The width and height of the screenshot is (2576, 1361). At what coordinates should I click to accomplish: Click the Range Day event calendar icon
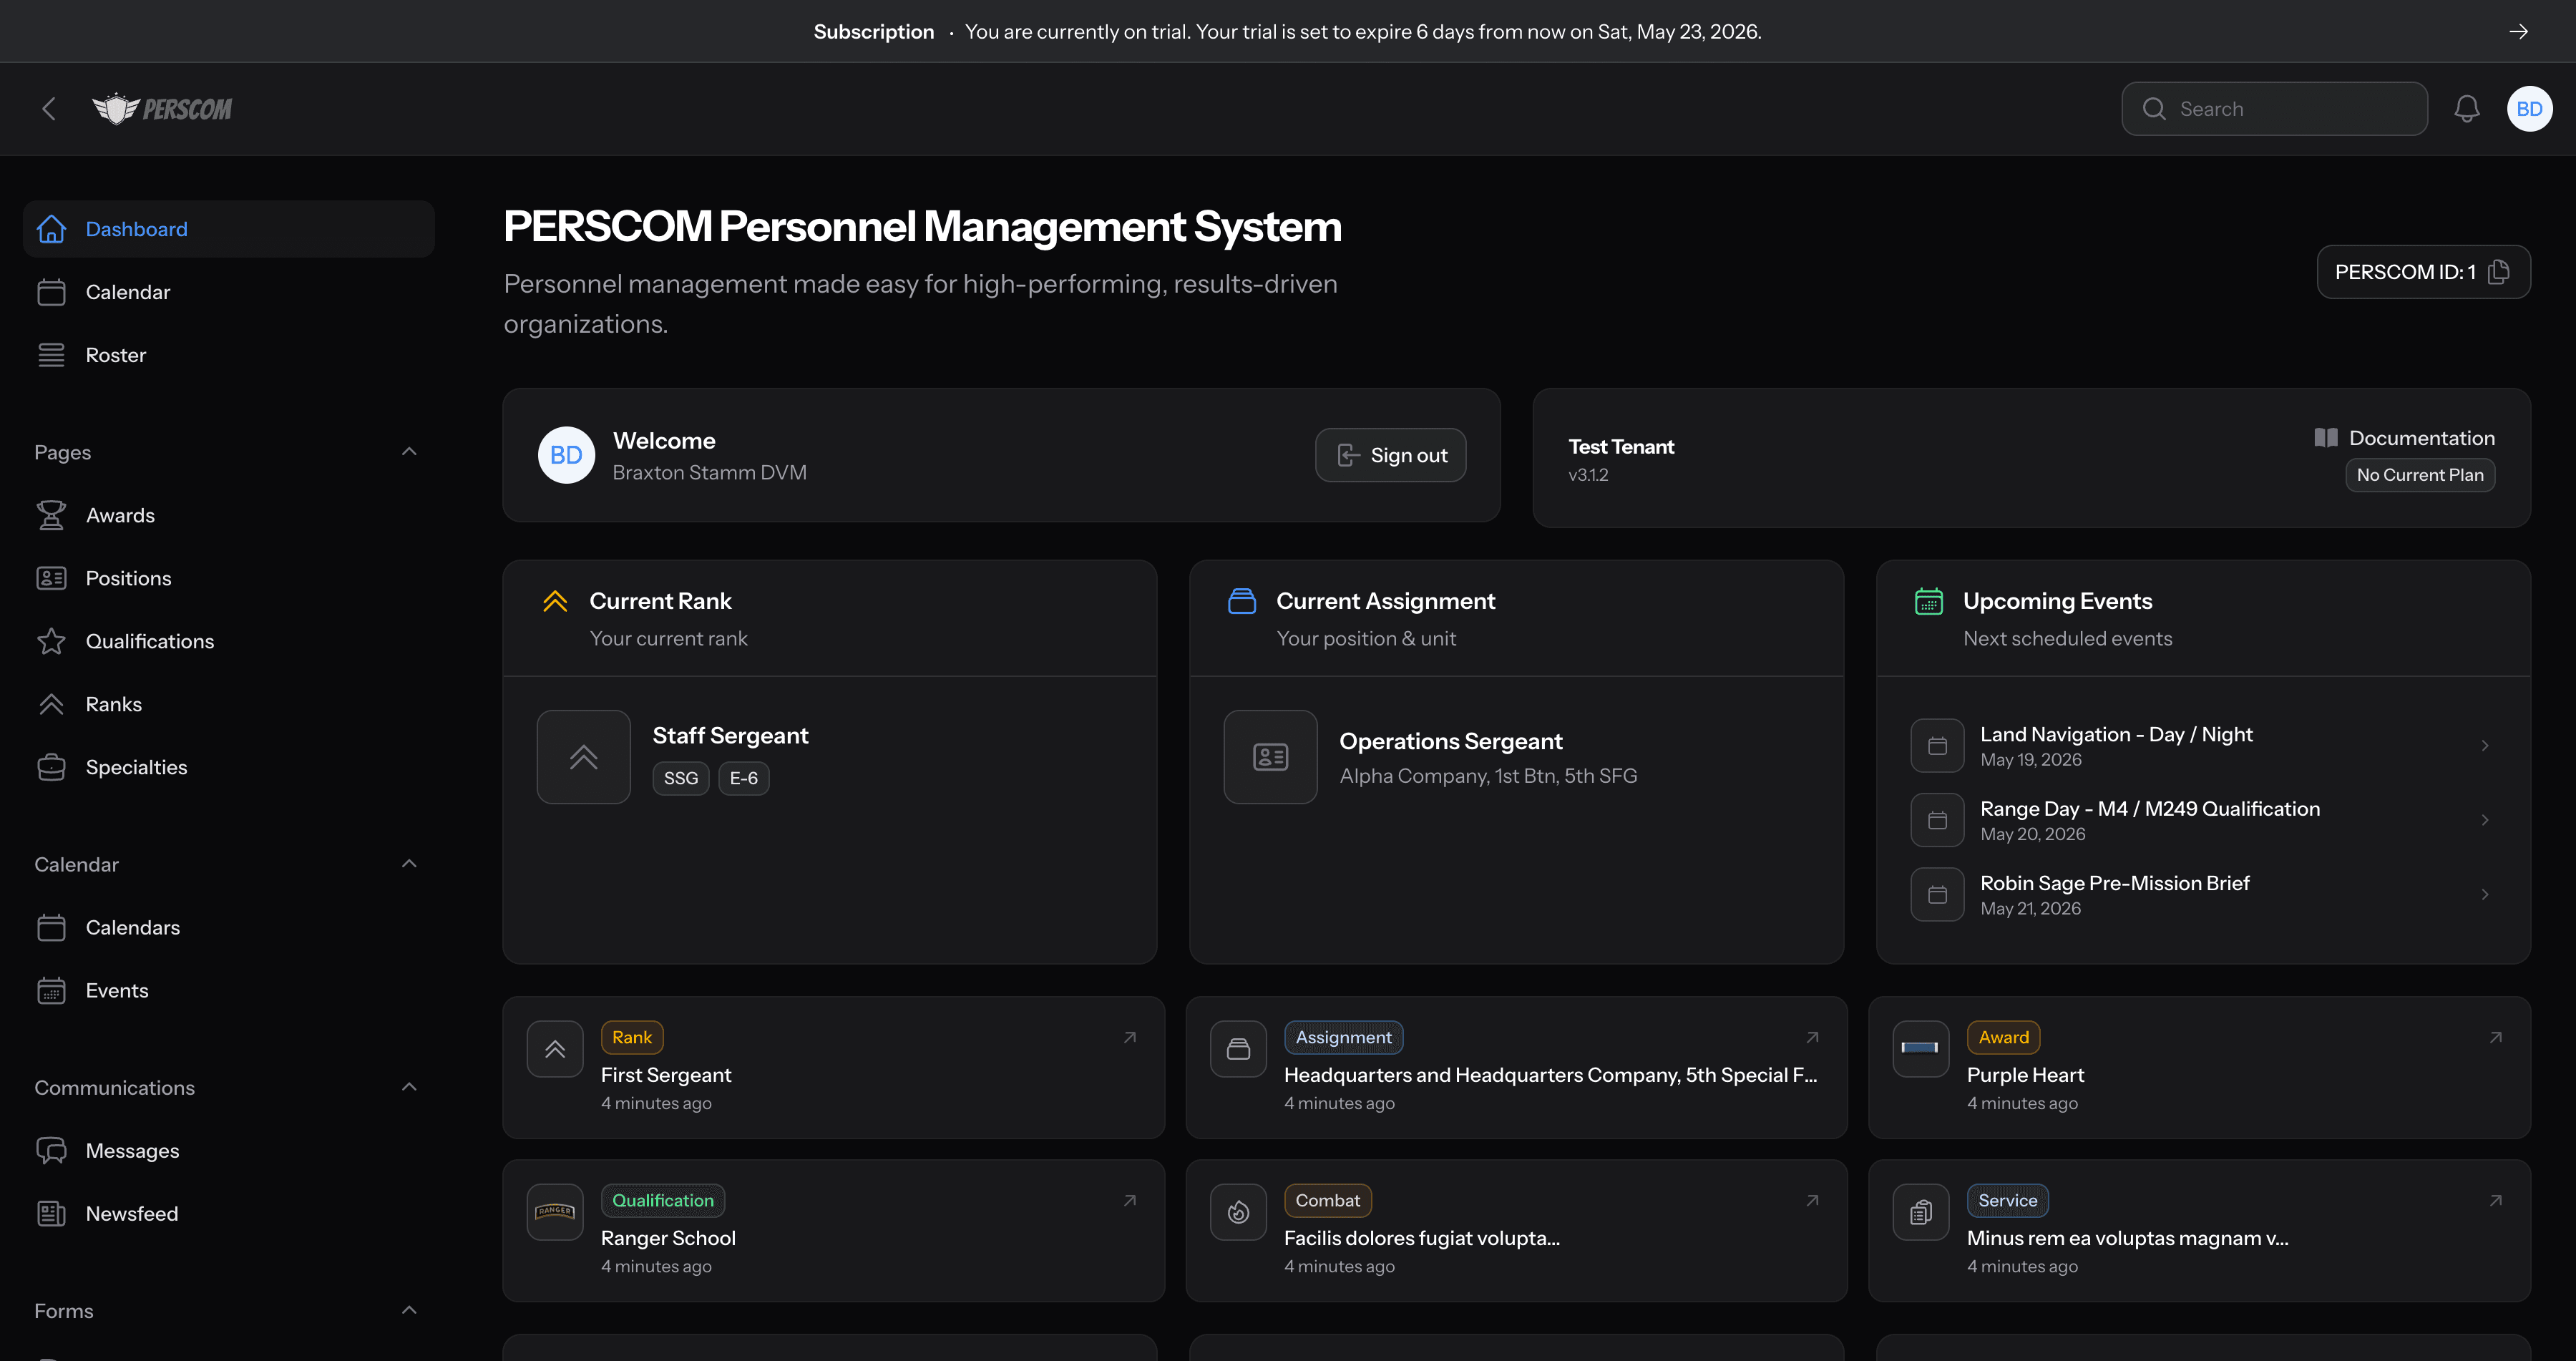point(1938,820)
